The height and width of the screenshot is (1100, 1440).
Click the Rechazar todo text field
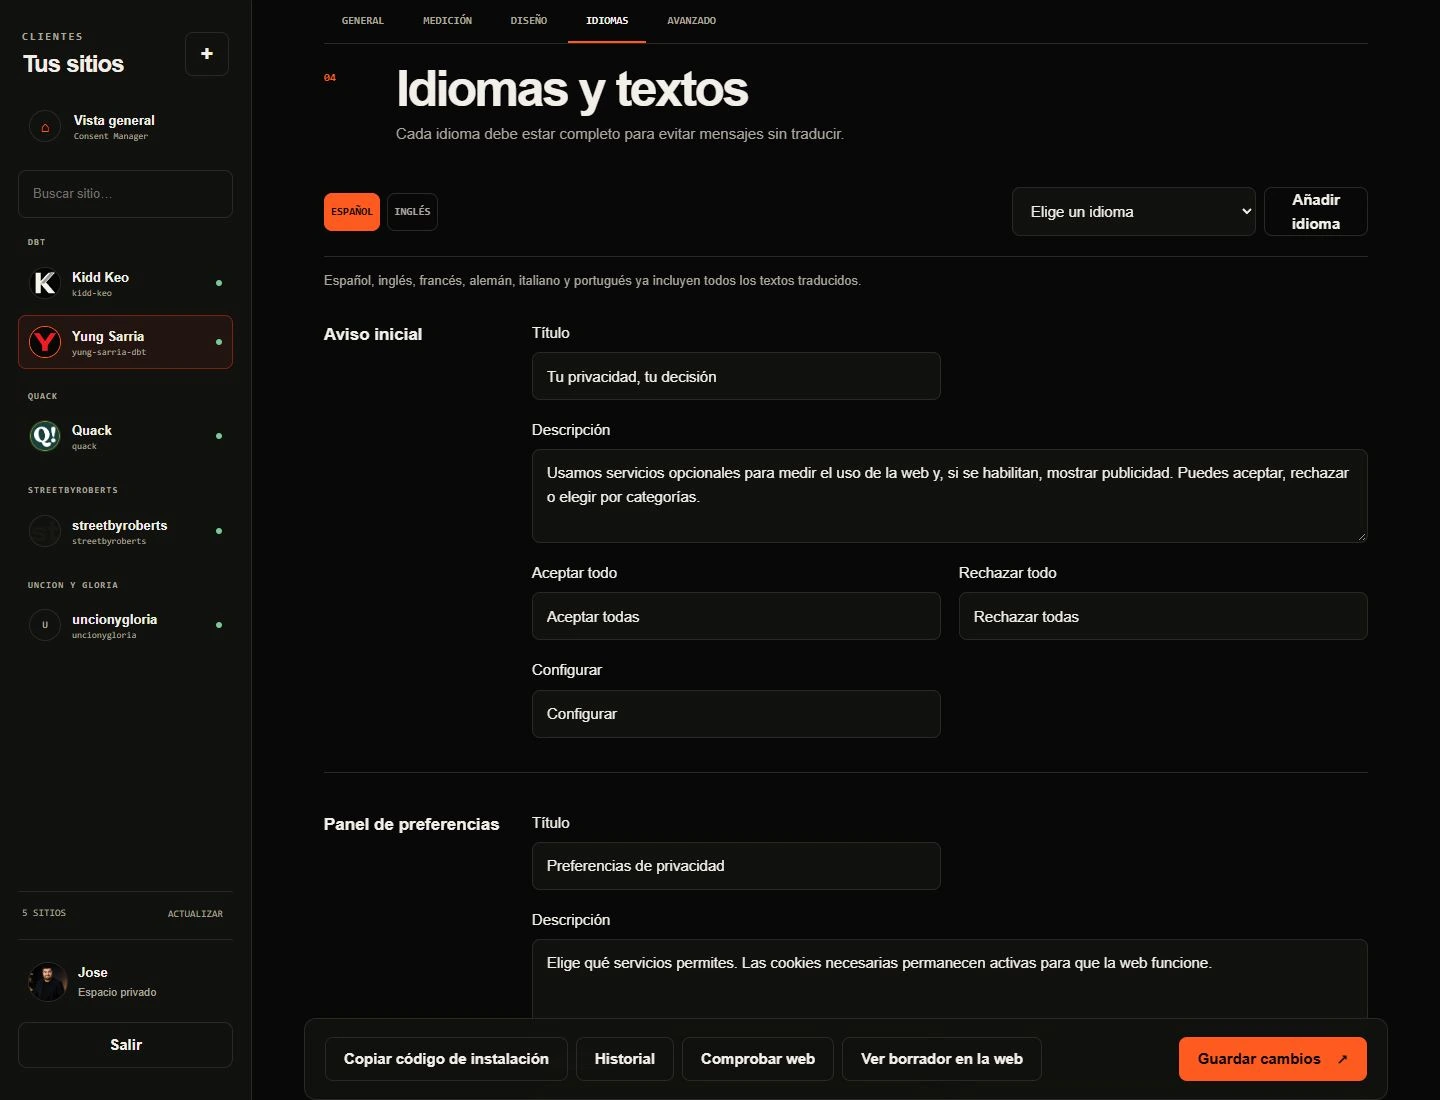click(1163, 616)
